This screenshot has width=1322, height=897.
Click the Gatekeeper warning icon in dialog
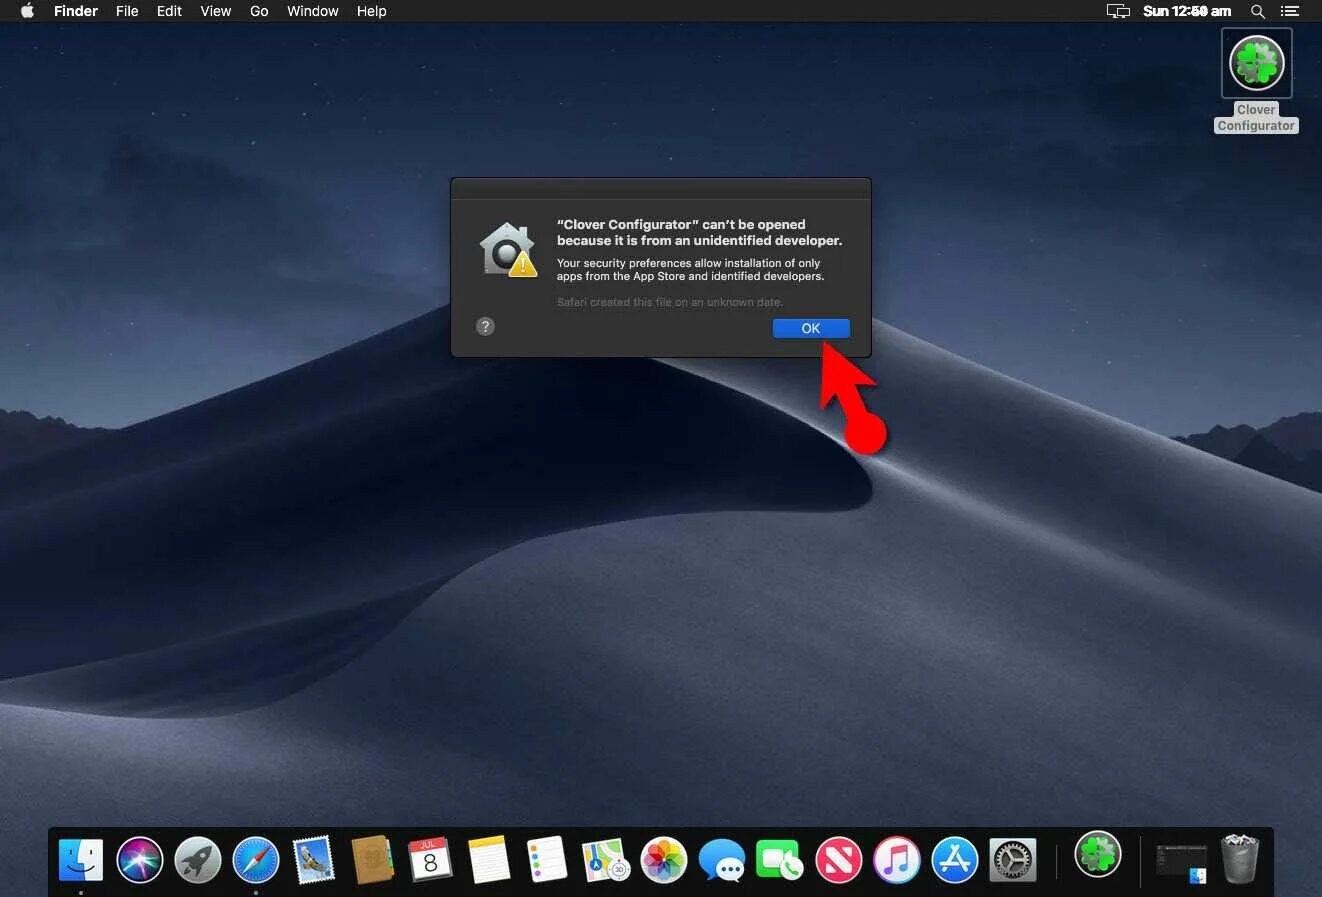508,249
